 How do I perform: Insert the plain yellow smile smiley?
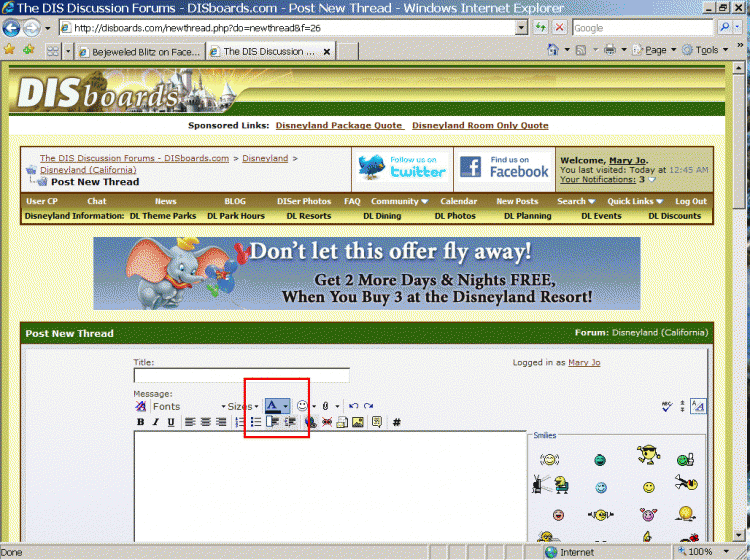pos(649,487)
